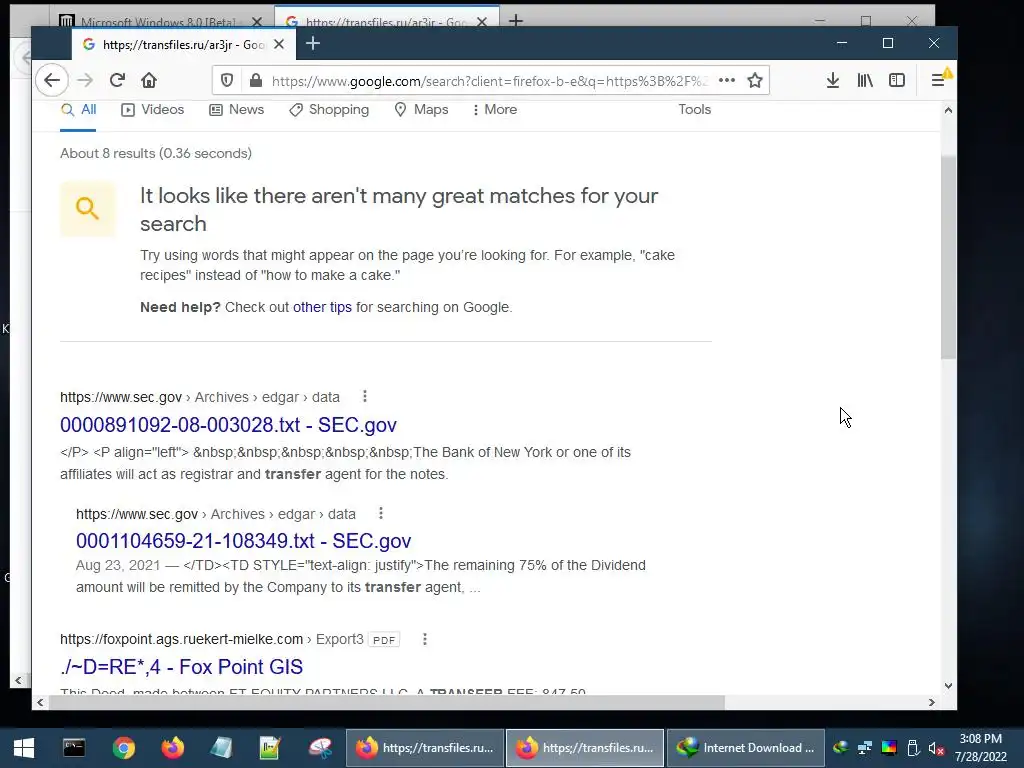Click the vertical scrollbar thumb
Screen dimensions: 1024x768
pos(948,257)
